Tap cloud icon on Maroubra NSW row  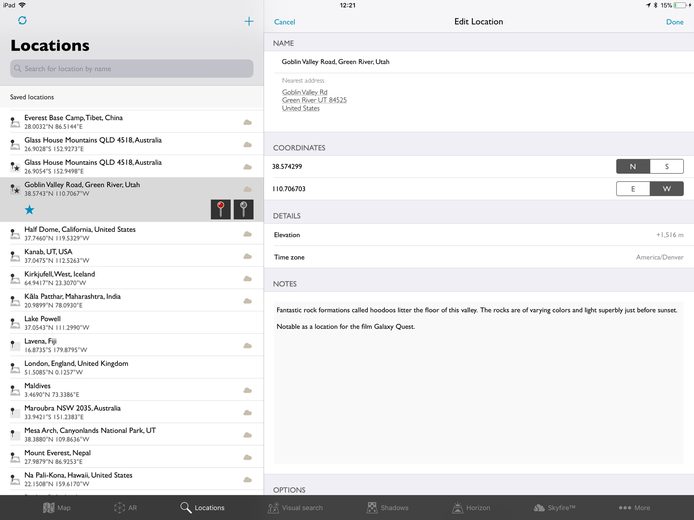(247, 412)
